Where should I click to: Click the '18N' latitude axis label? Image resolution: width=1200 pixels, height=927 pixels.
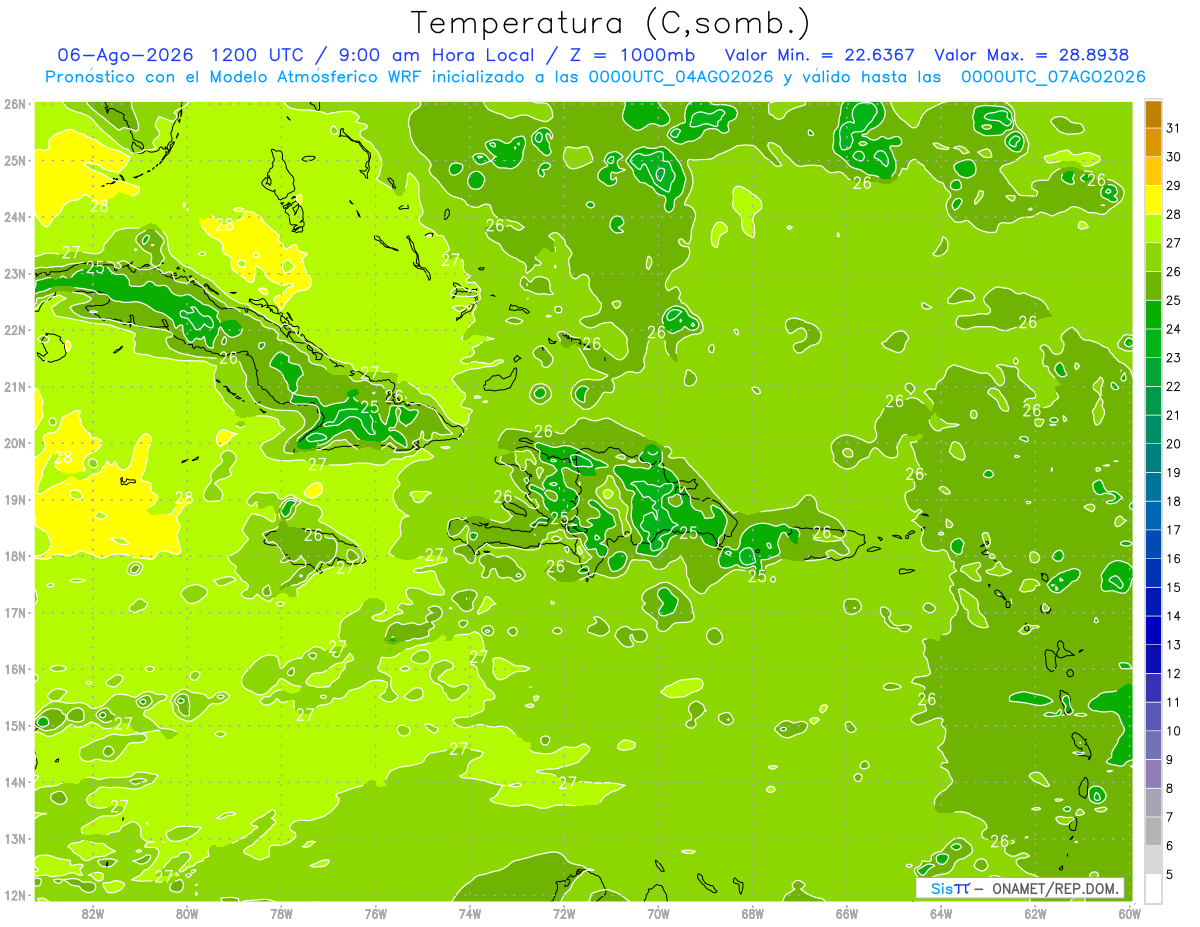click(14, 556)
